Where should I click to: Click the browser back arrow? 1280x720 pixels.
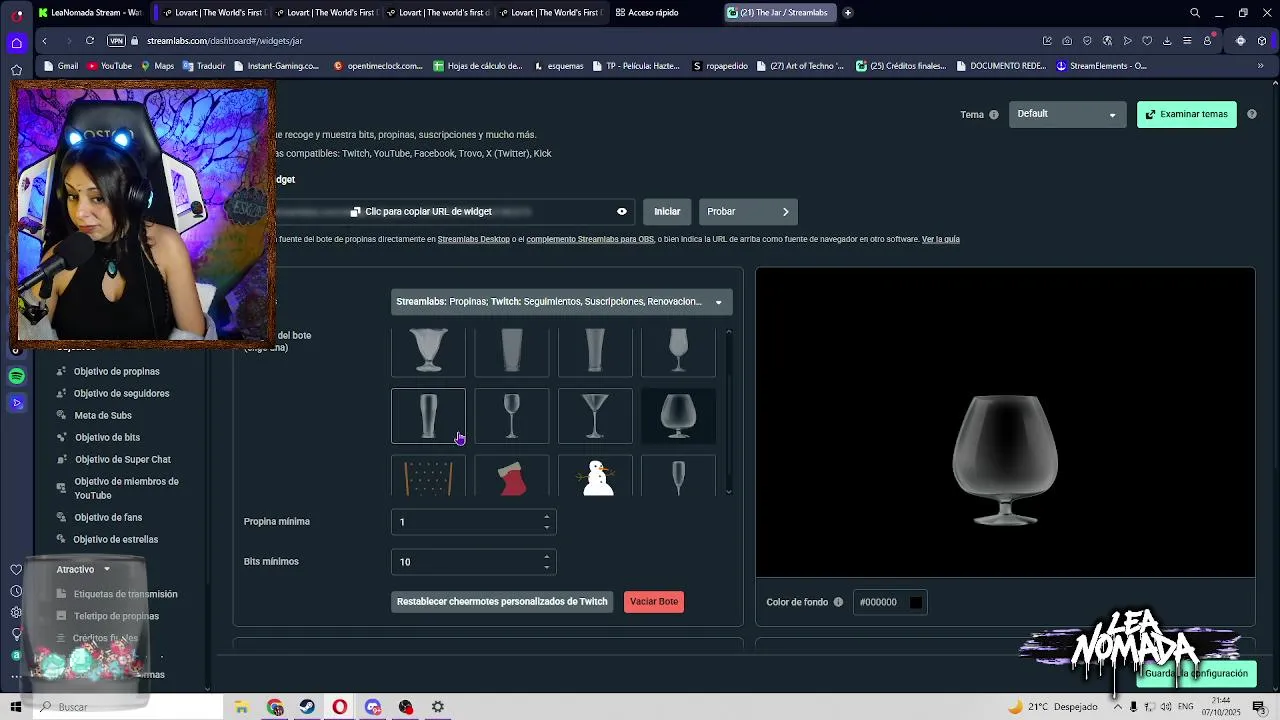(x=44, y=41)
